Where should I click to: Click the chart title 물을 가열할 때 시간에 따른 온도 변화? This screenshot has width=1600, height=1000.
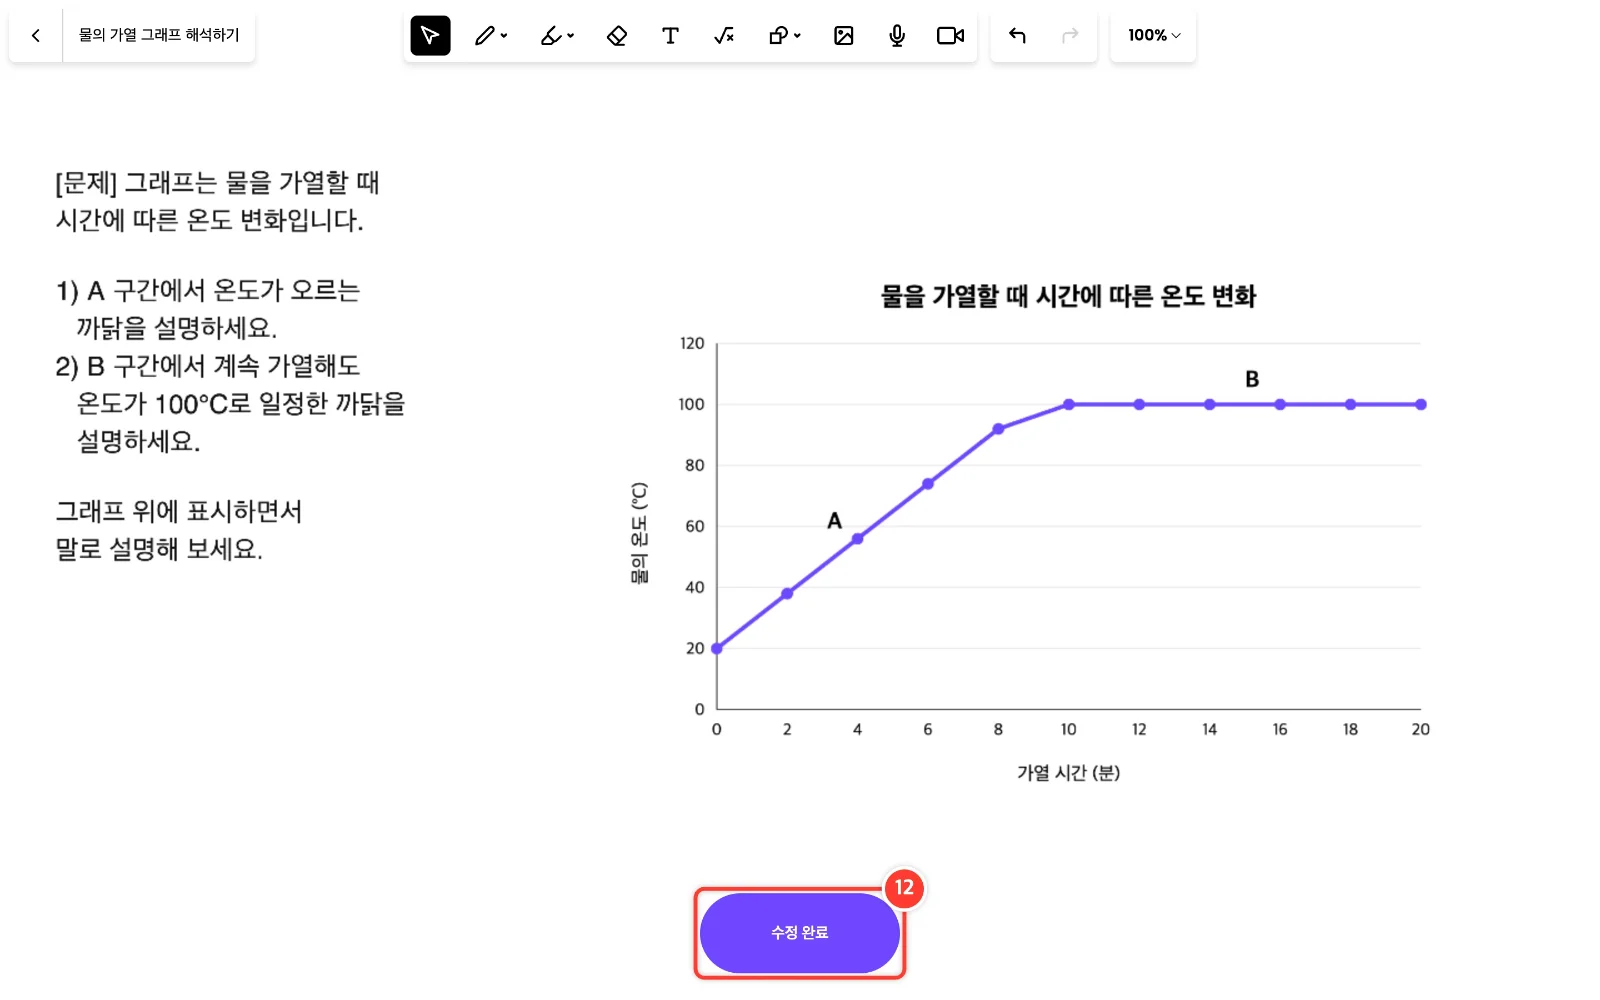point(1068,296)
